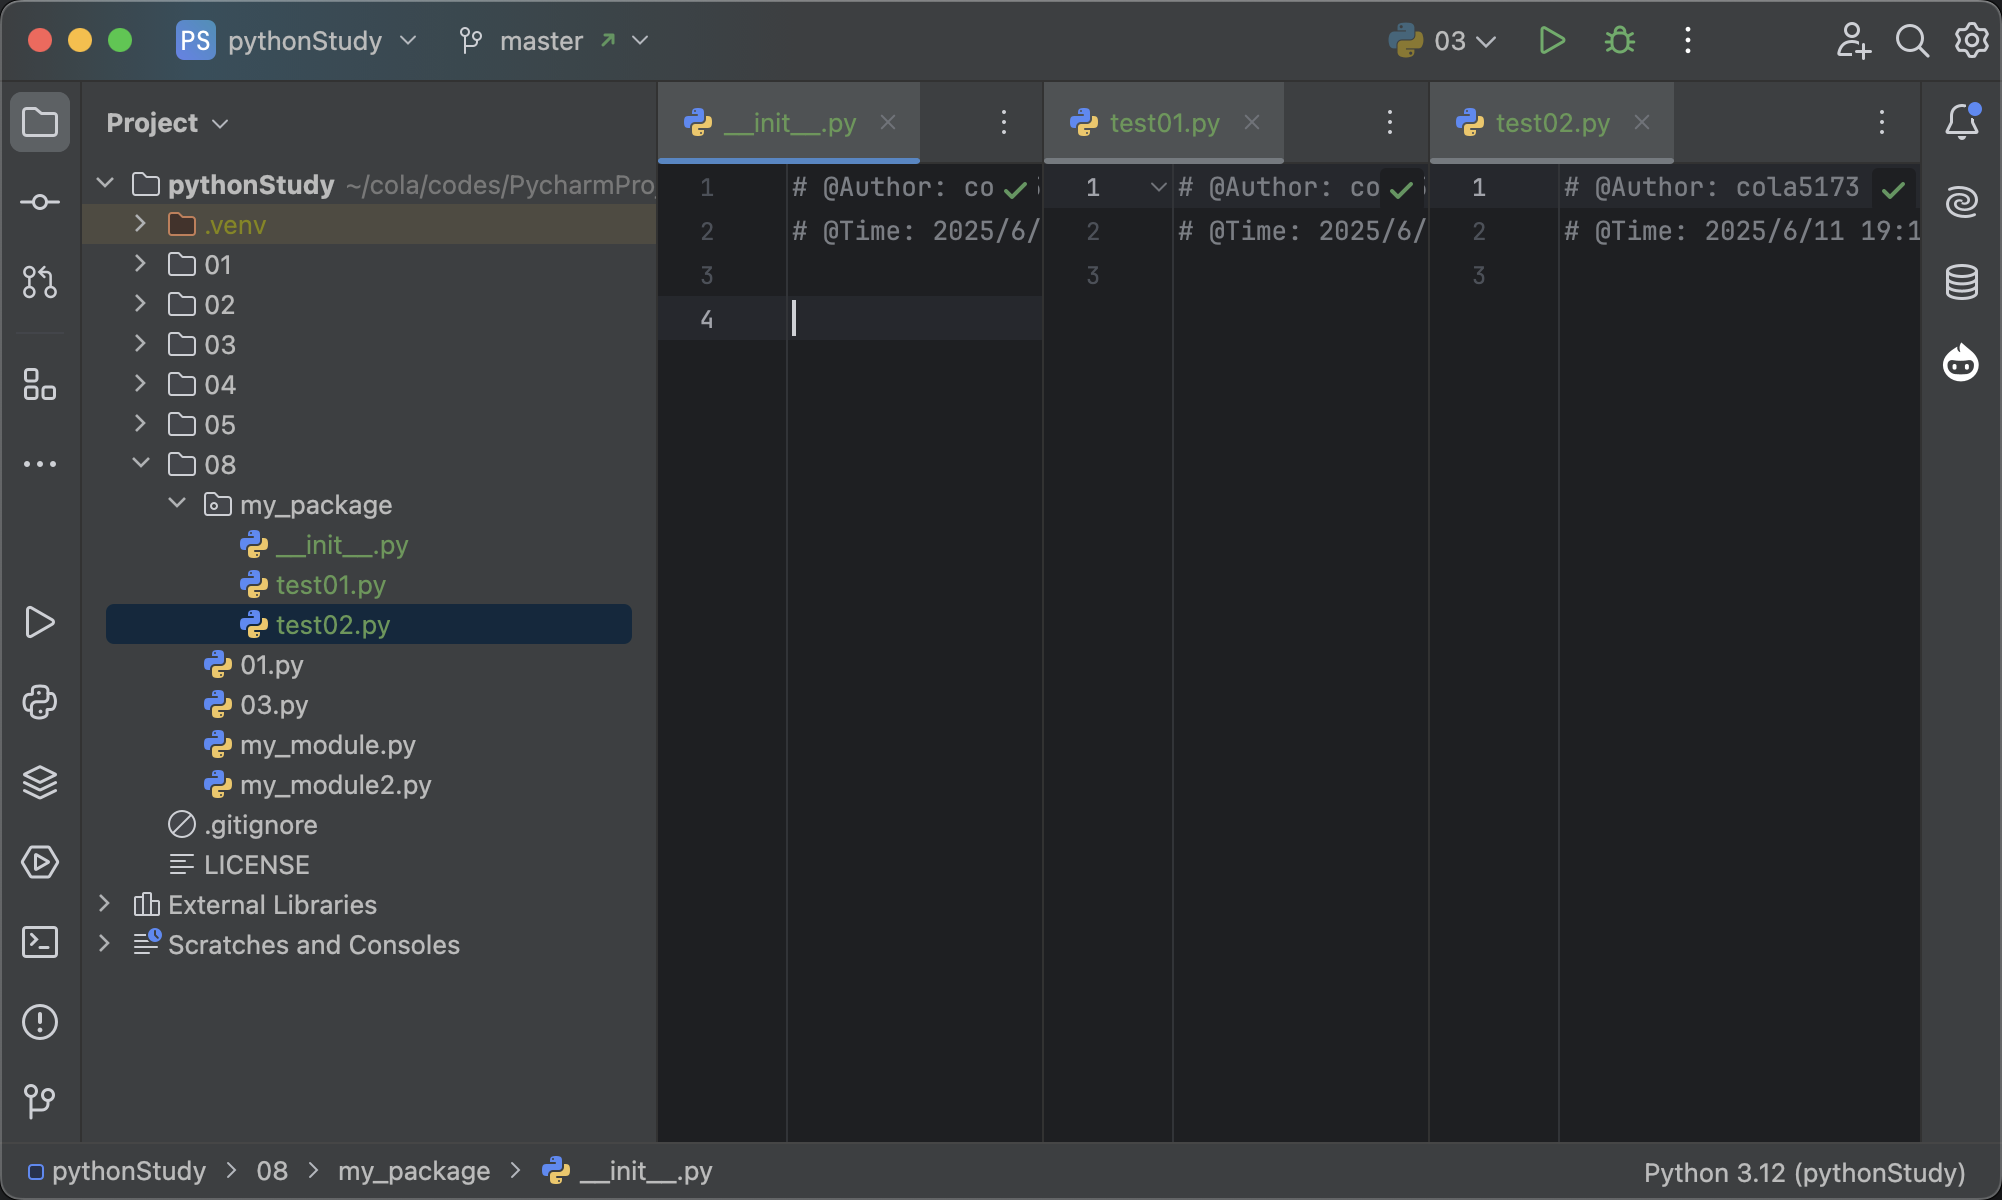Open the Problems tool window icon
This screenshot has width=2002, height=1200.
pos(40,1022)
